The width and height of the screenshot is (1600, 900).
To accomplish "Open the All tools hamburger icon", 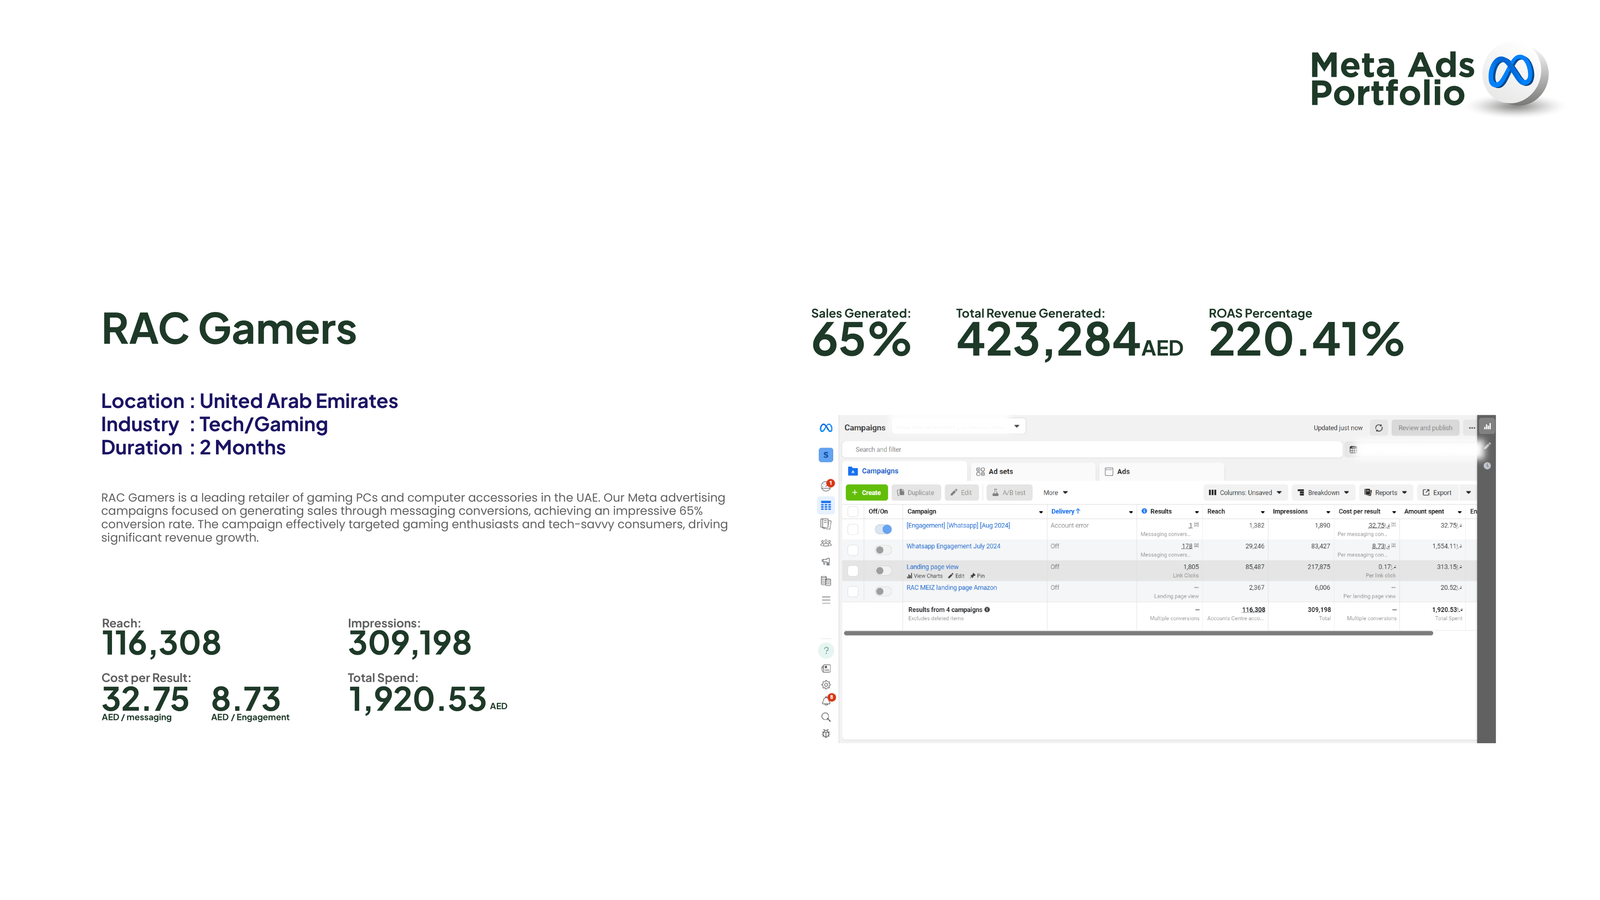I will pyautogui.click(x=826, y=600).
